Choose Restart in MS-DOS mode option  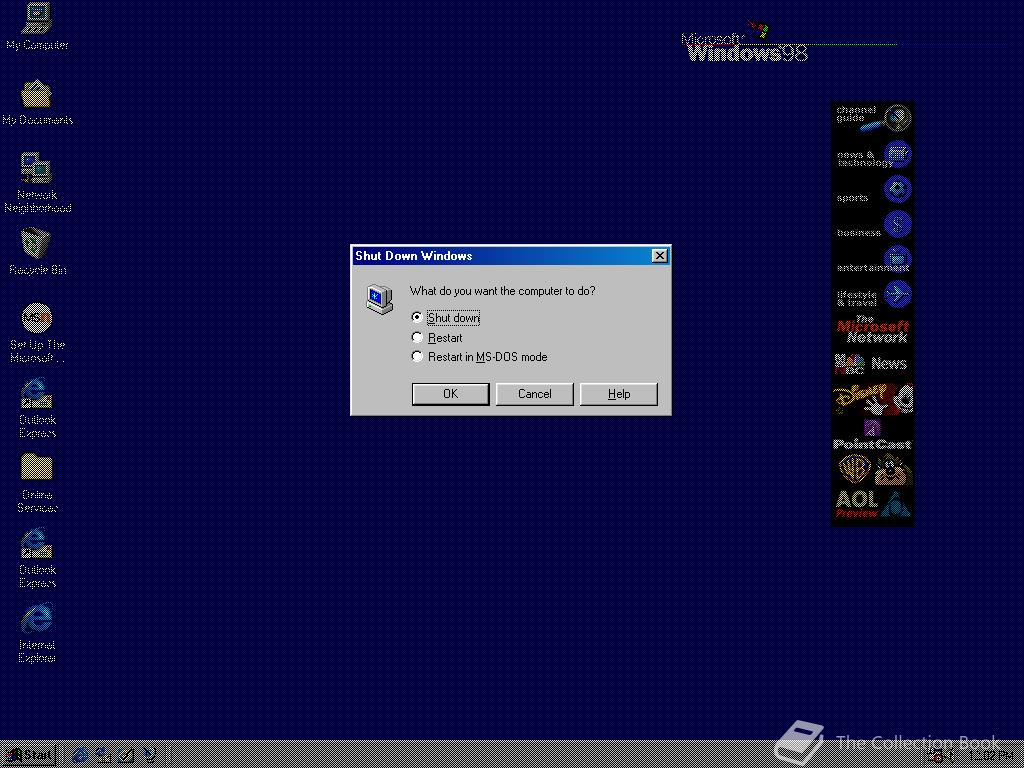pos(479,357)
